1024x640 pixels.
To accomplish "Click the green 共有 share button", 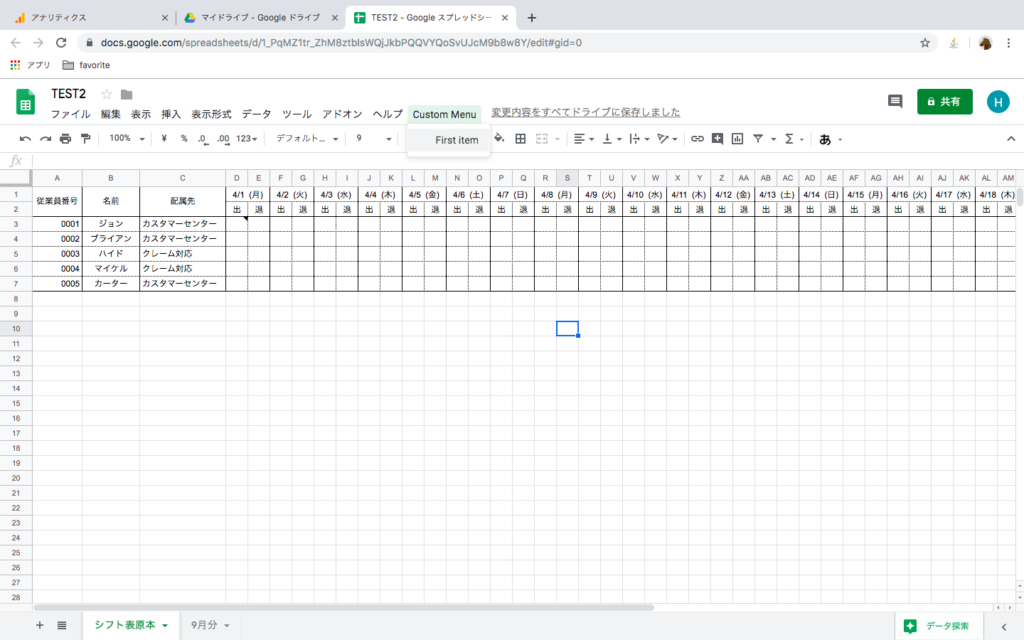I will (944, 101).
